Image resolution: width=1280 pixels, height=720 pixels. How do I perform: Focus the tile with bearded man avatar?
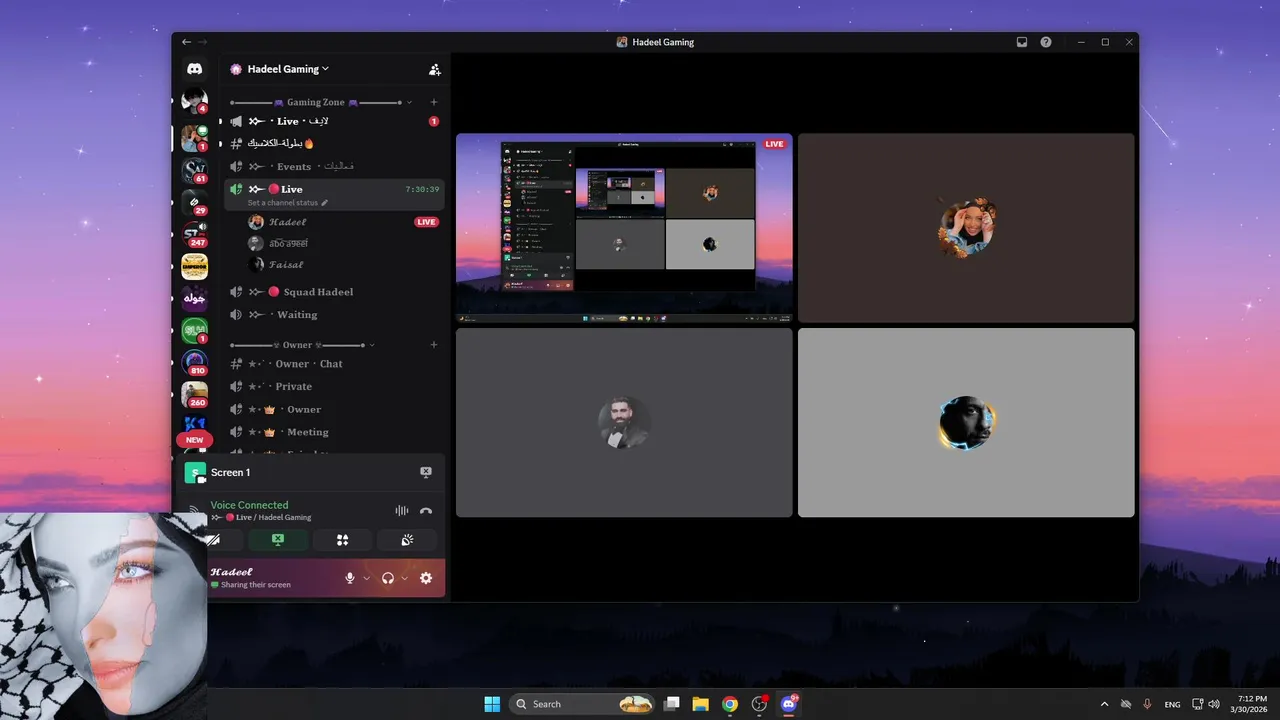[x=624, y=422]
